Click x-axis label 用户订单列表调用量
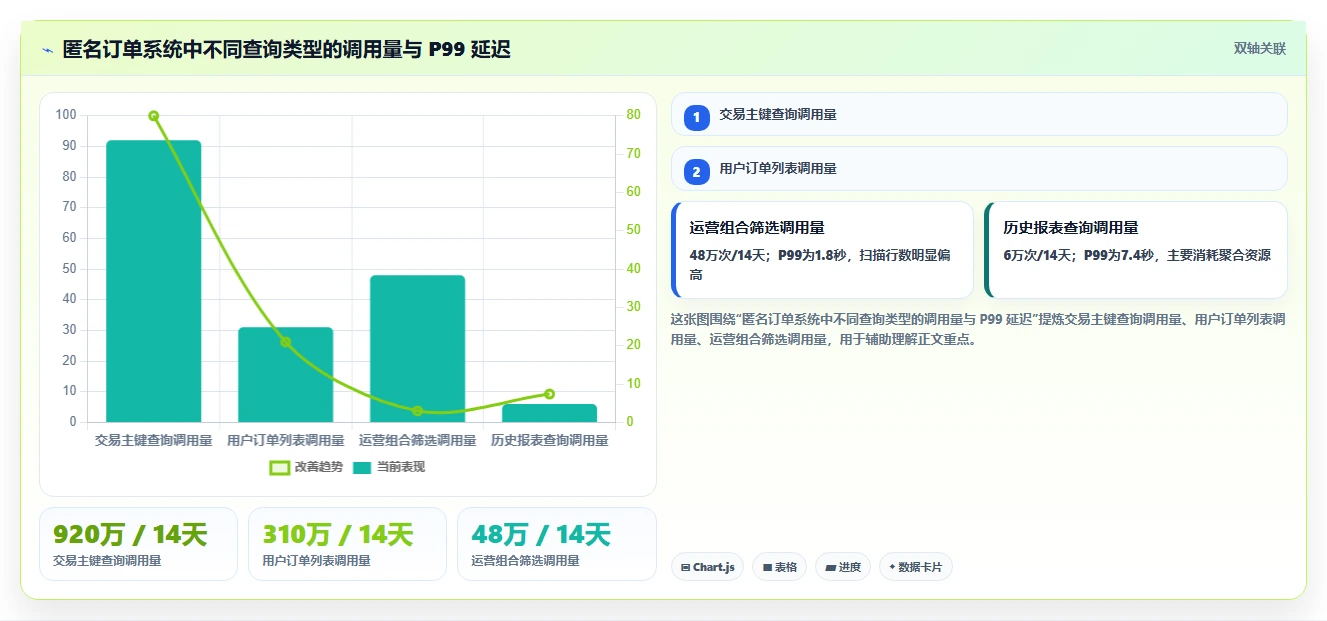 click(285, 440)
